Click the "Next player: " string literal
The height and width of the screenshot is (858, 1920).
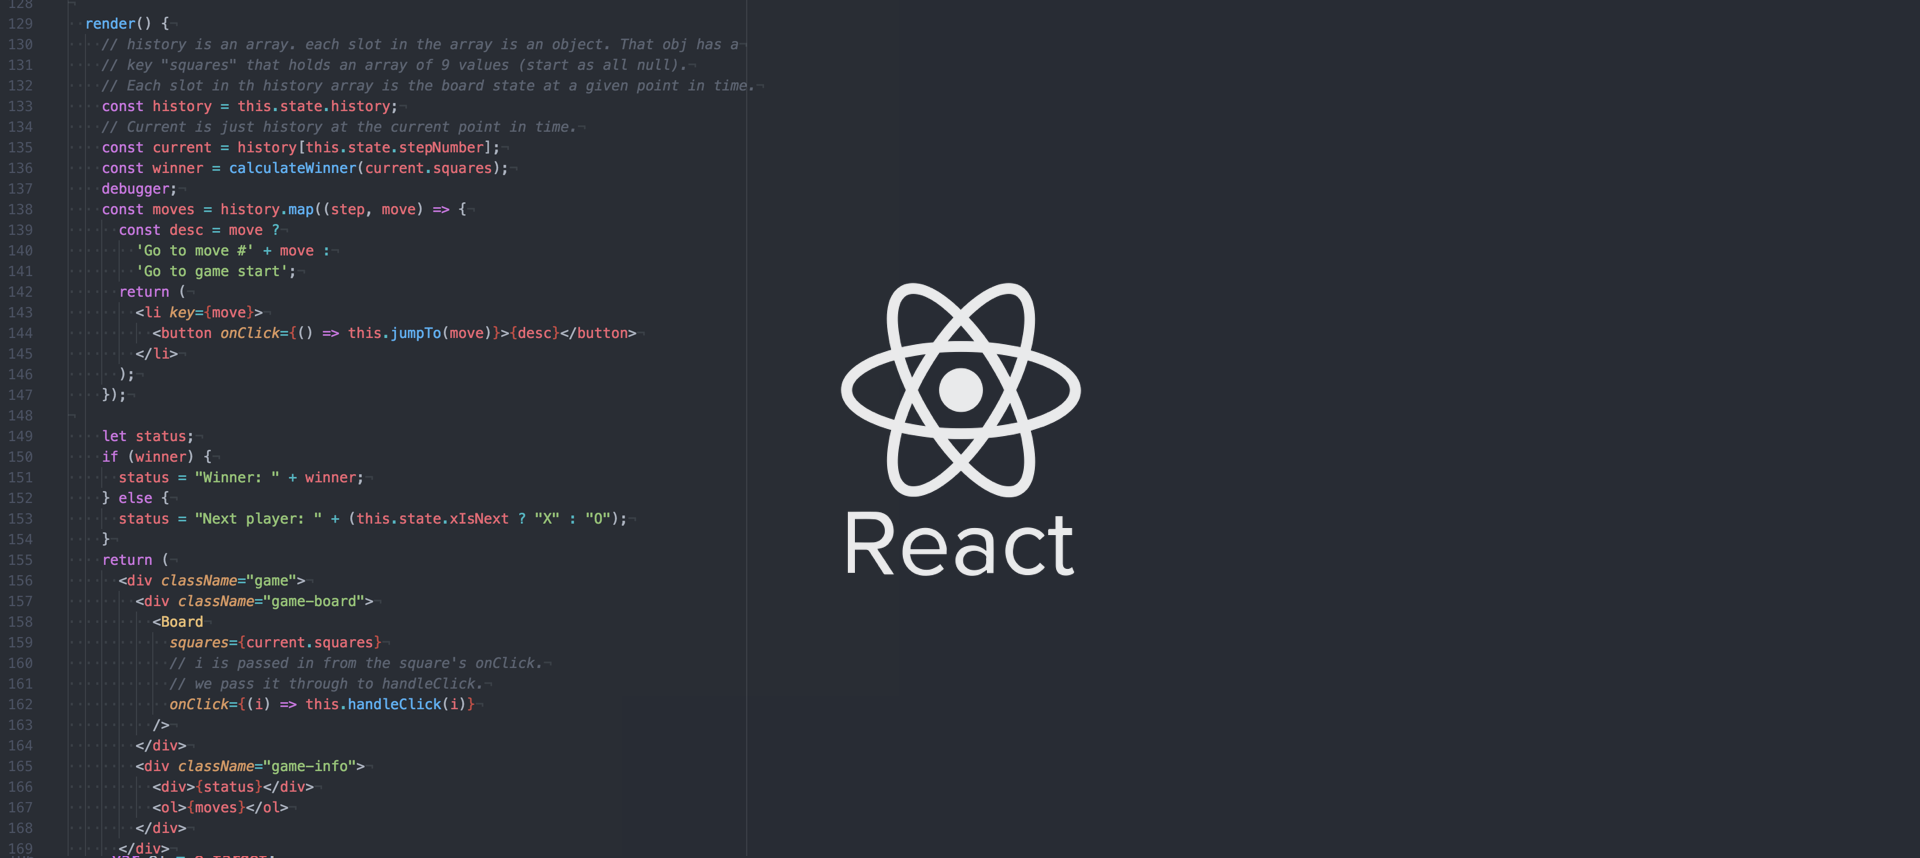pos(258,518)
